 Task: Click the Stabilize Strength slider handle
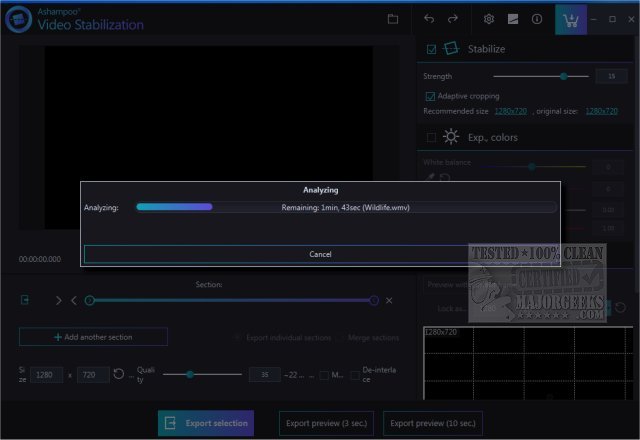tap(564, 76)
